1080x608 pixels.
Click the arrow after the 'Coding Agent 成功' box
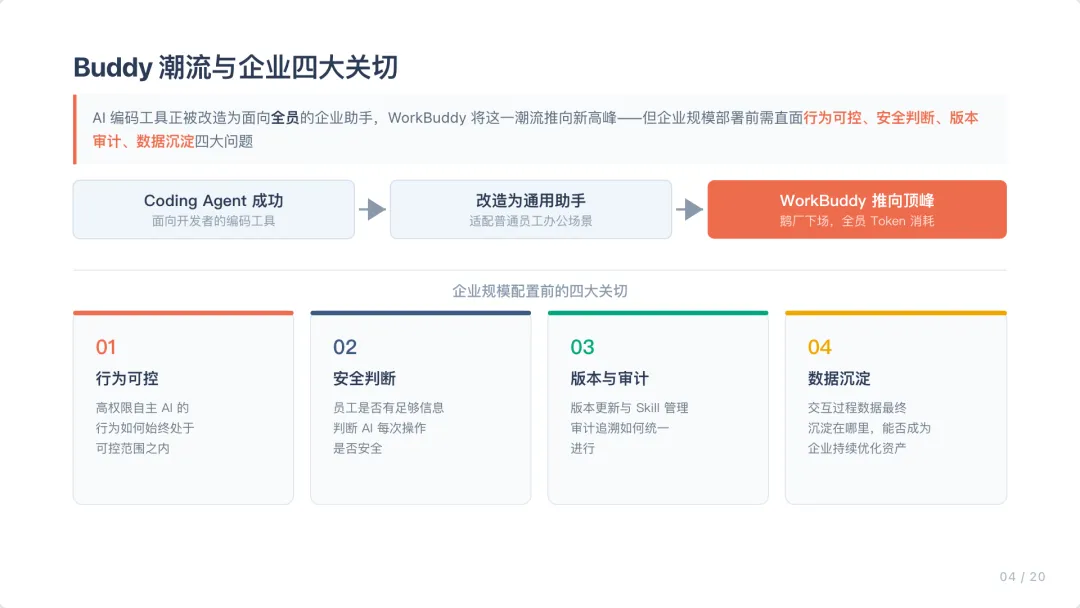click(372, 209)
